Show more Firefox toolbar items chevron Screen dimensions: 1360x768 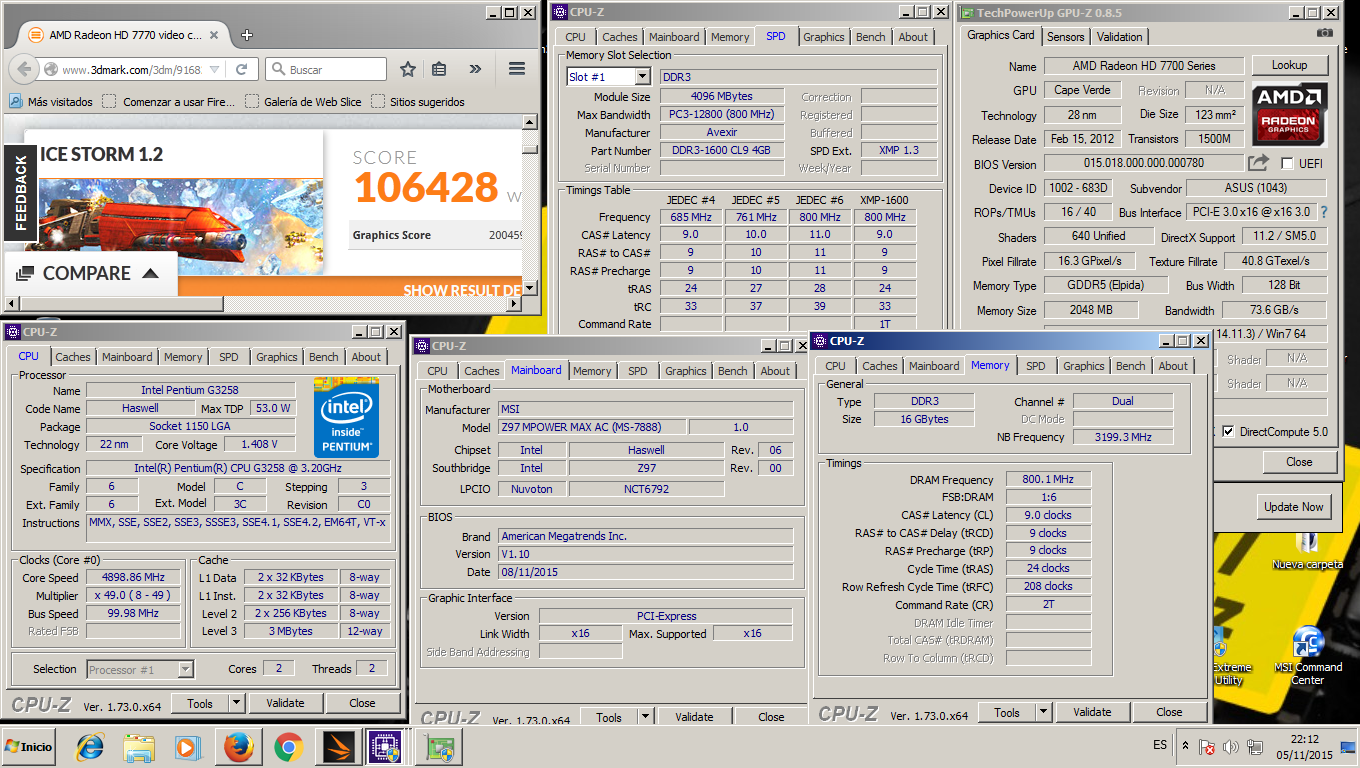[x=475, y=69]
